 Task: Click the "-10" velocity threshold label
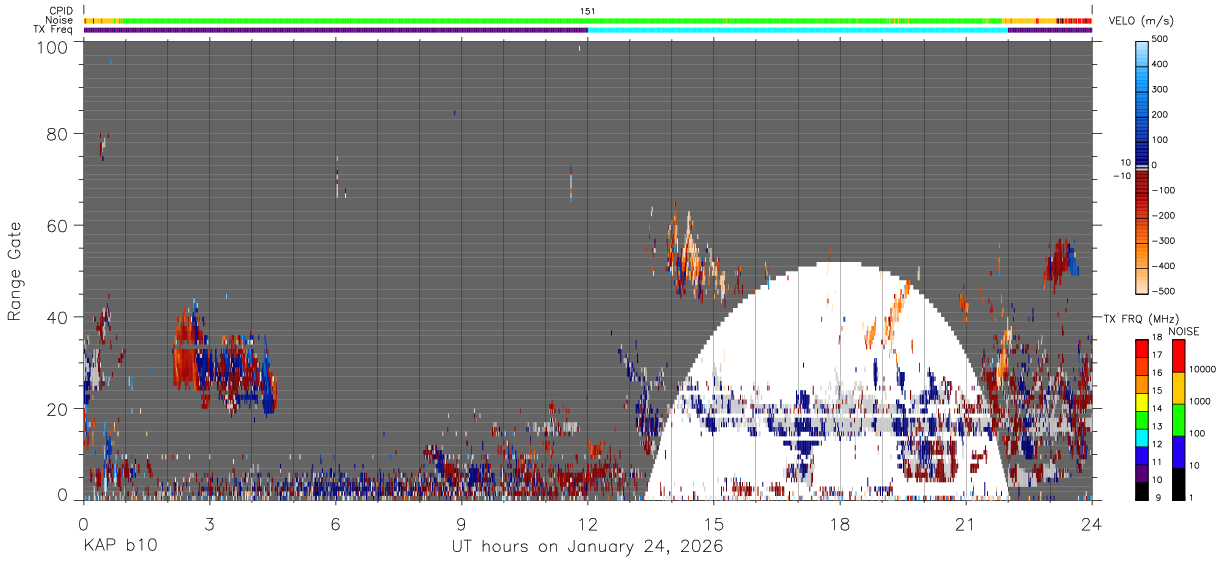[1122, 176]
